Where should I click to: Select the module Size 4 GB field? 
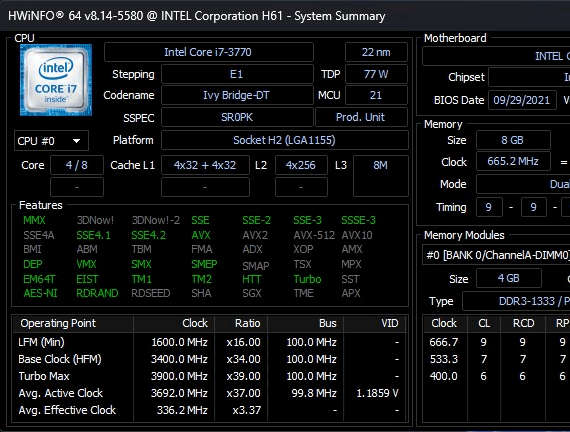(x=509, y=279)
